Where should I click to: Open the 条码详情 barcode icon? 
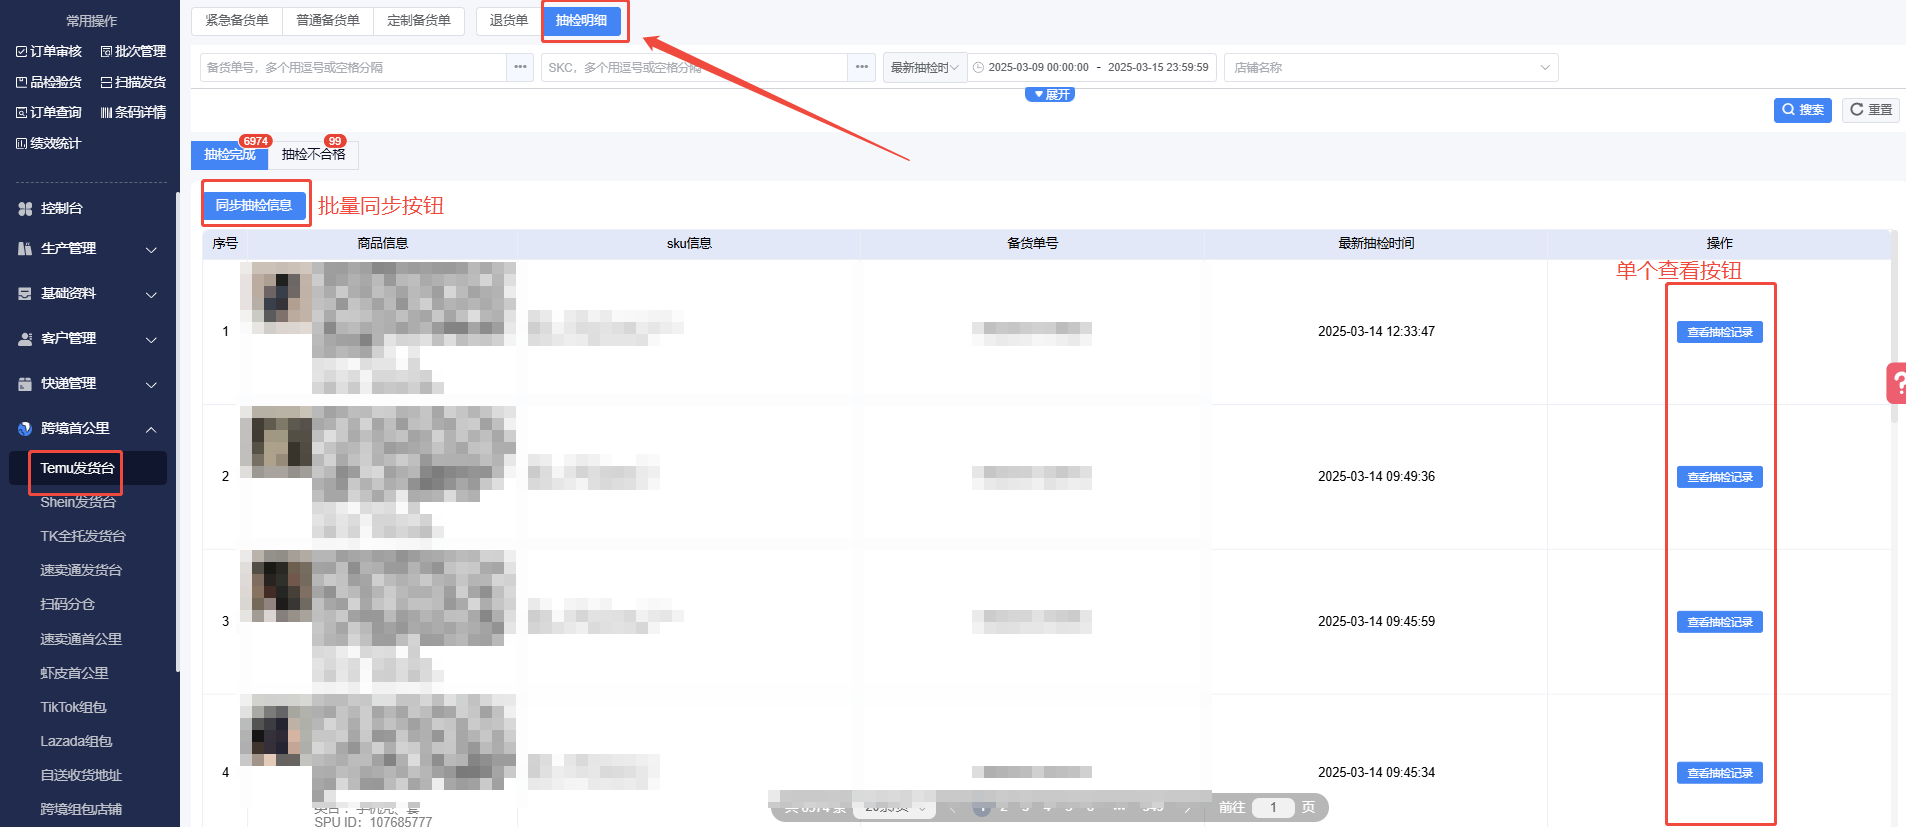pos(106,113)
